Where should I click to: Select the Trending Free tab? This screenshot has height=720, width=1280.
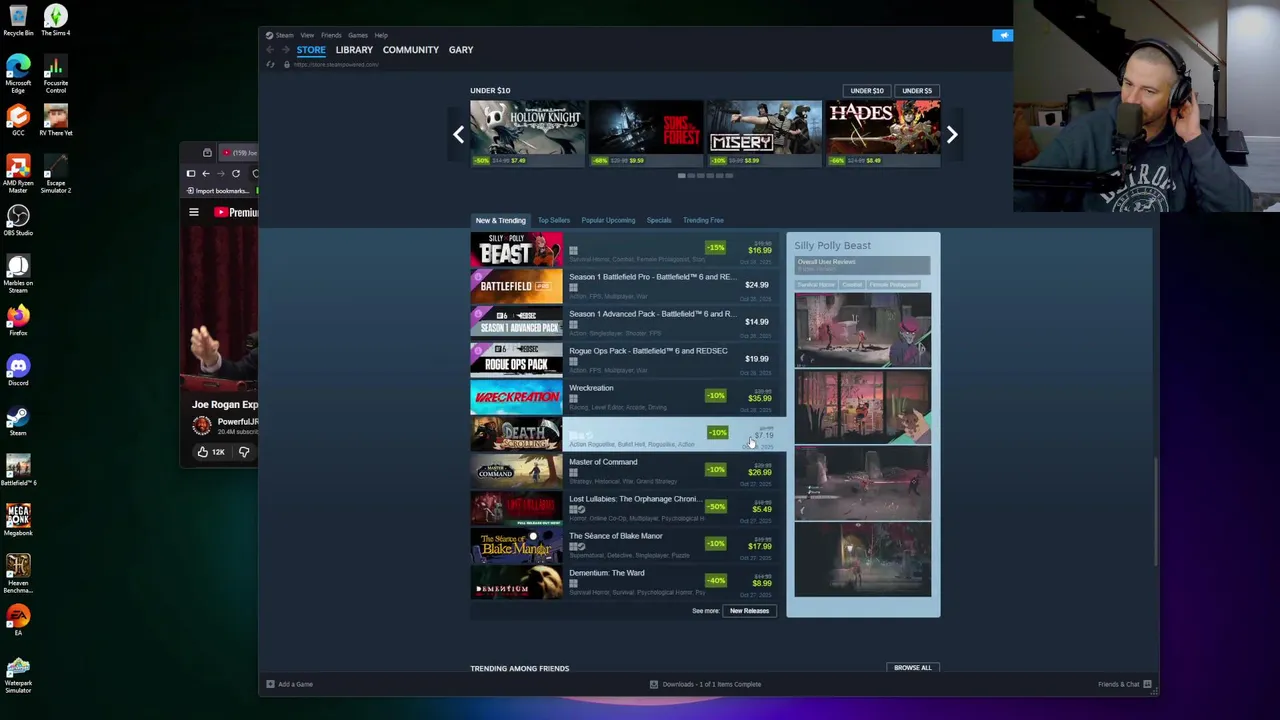(x=703, y=220)
